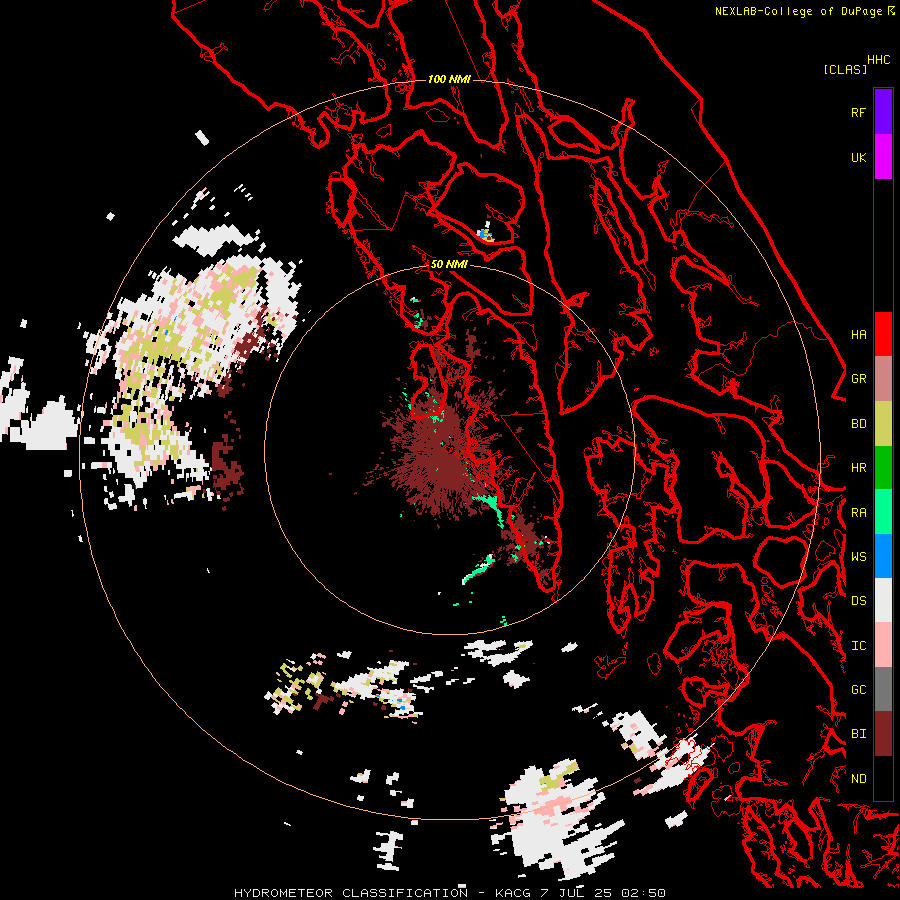The width and height of the screenshot is (900, 900).
Task: Click the HA red legend swatch
Action: point(883,334)
